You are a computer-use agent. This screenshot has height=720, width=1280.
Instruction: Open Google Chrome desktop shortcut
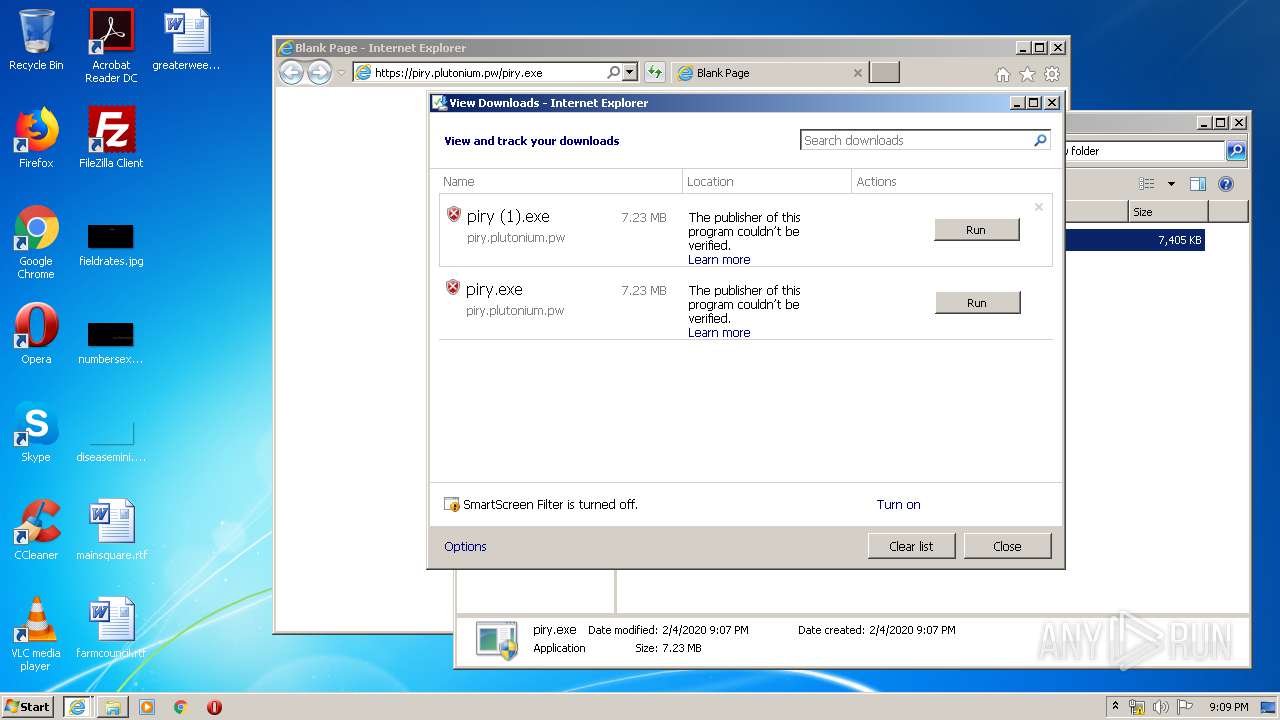[36, 242]
